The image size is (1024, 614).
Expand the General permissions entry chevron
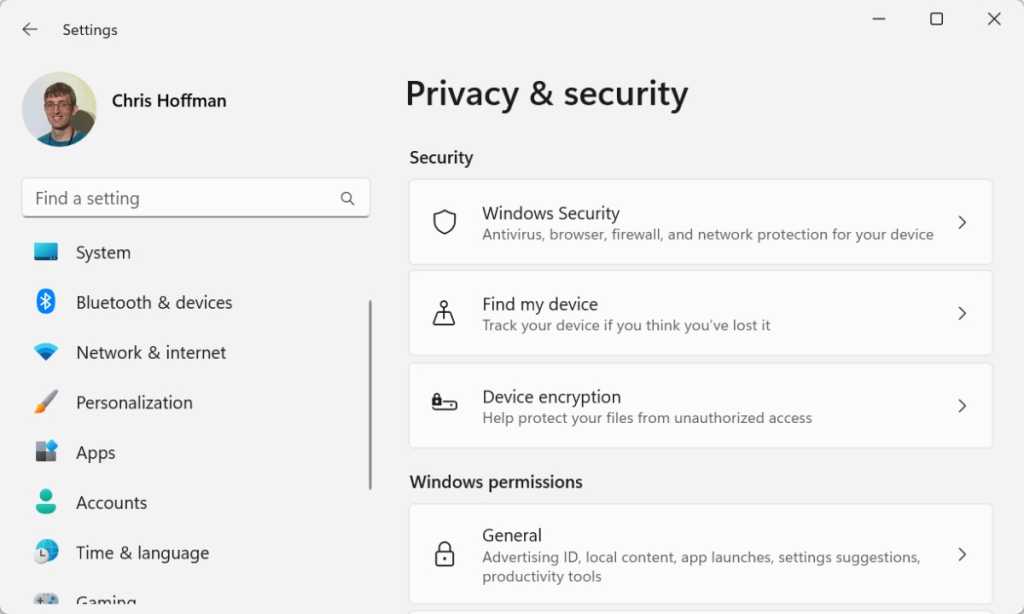pos(962,554)
